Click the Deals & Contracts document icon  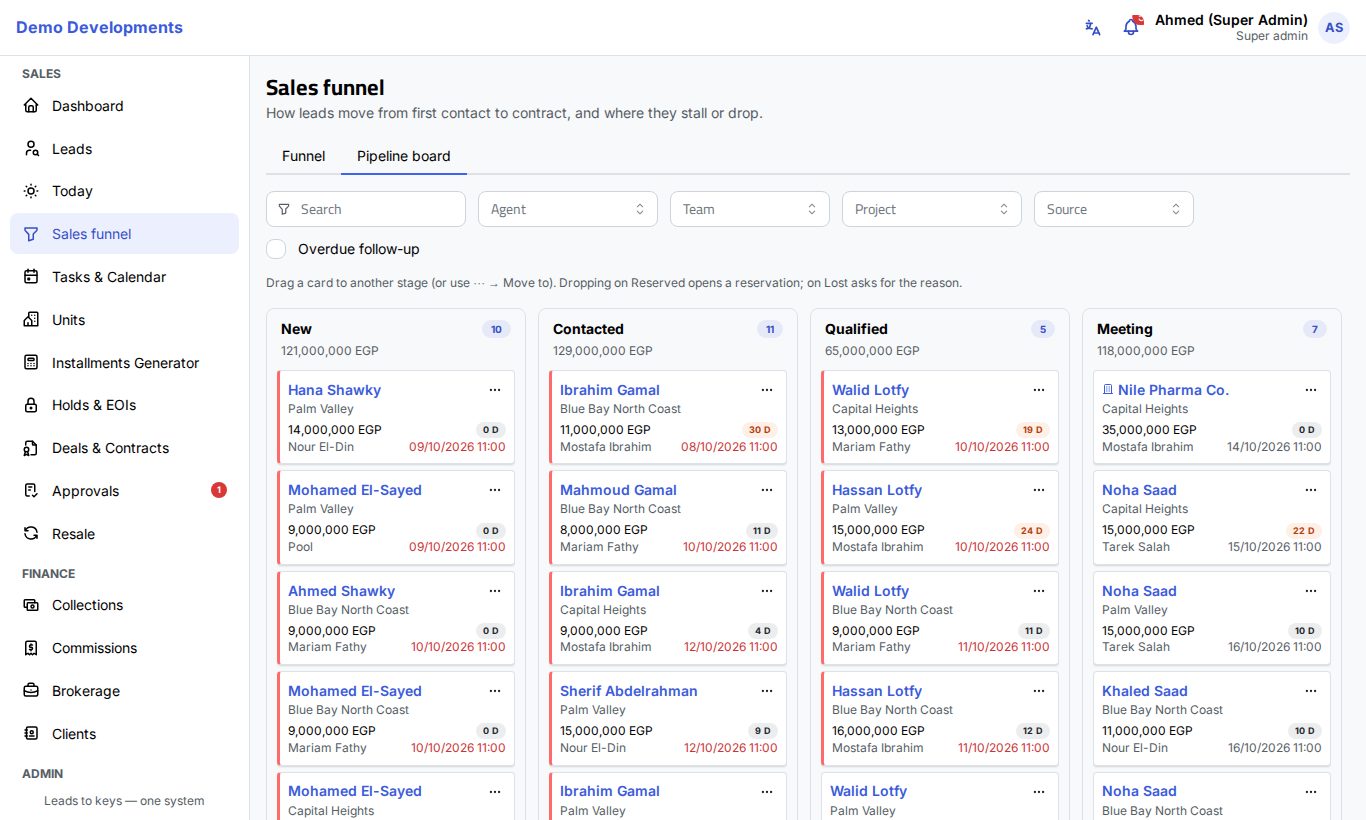point(32,448)
